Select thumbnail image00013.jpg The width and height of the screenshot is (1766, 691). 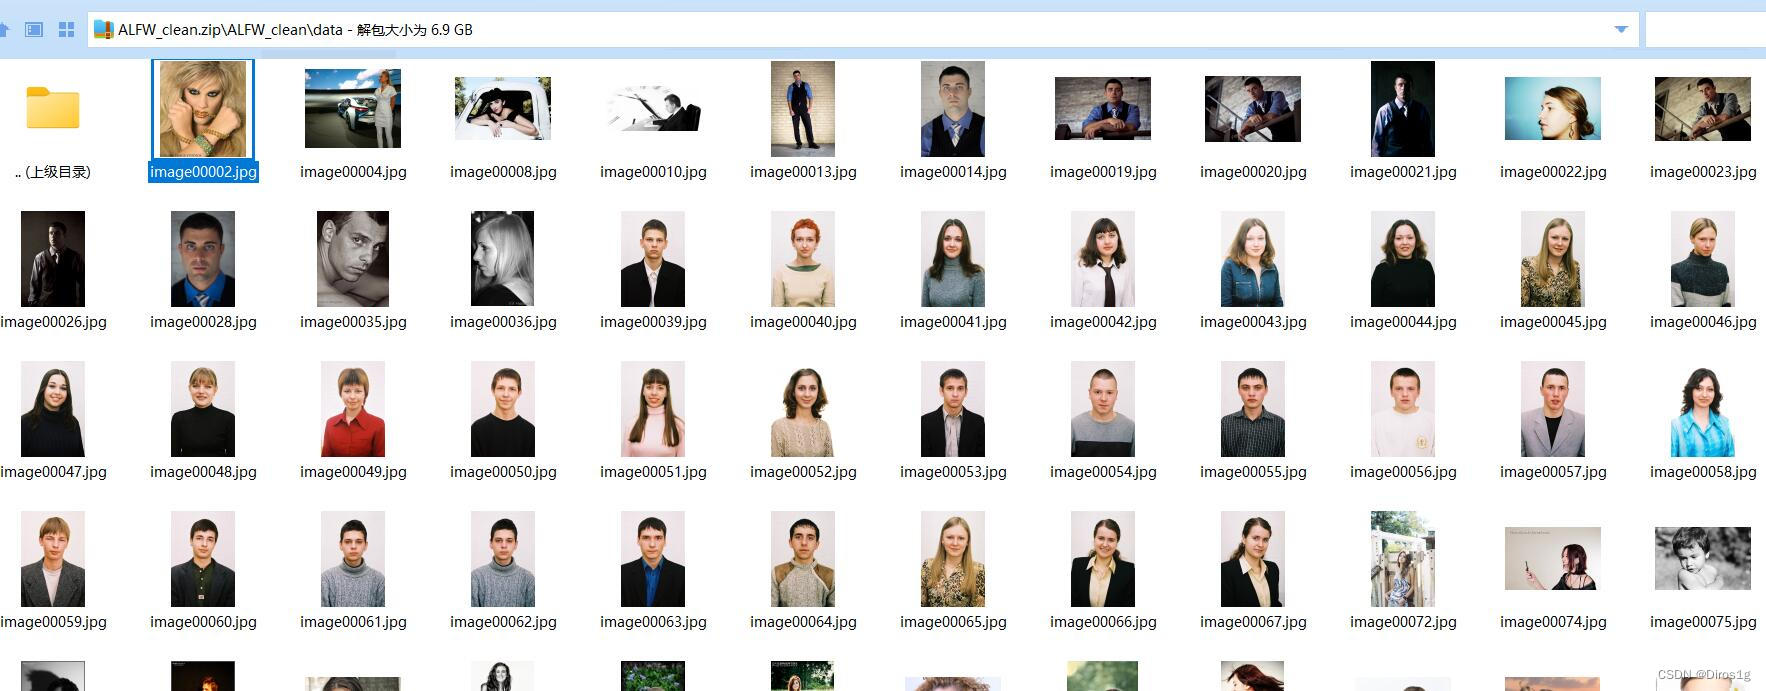pos(803,108)
